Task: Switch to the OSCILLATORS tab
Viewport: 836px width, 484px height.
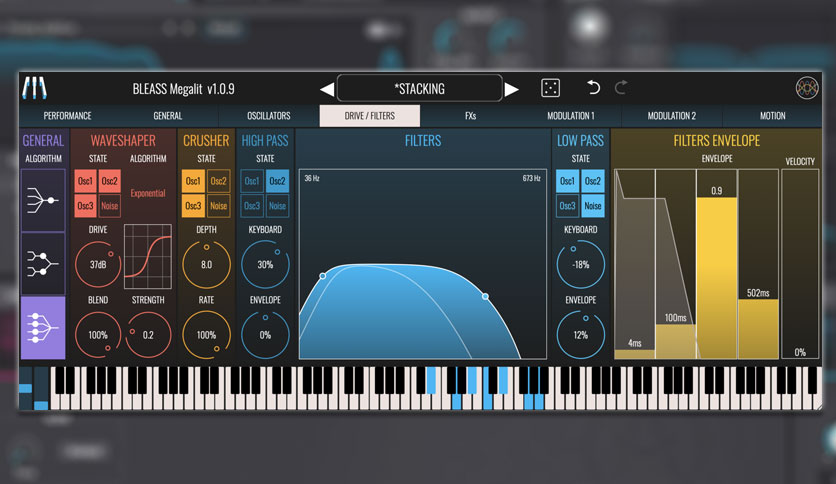Action: pyautogui.click(x=269, y=116)
